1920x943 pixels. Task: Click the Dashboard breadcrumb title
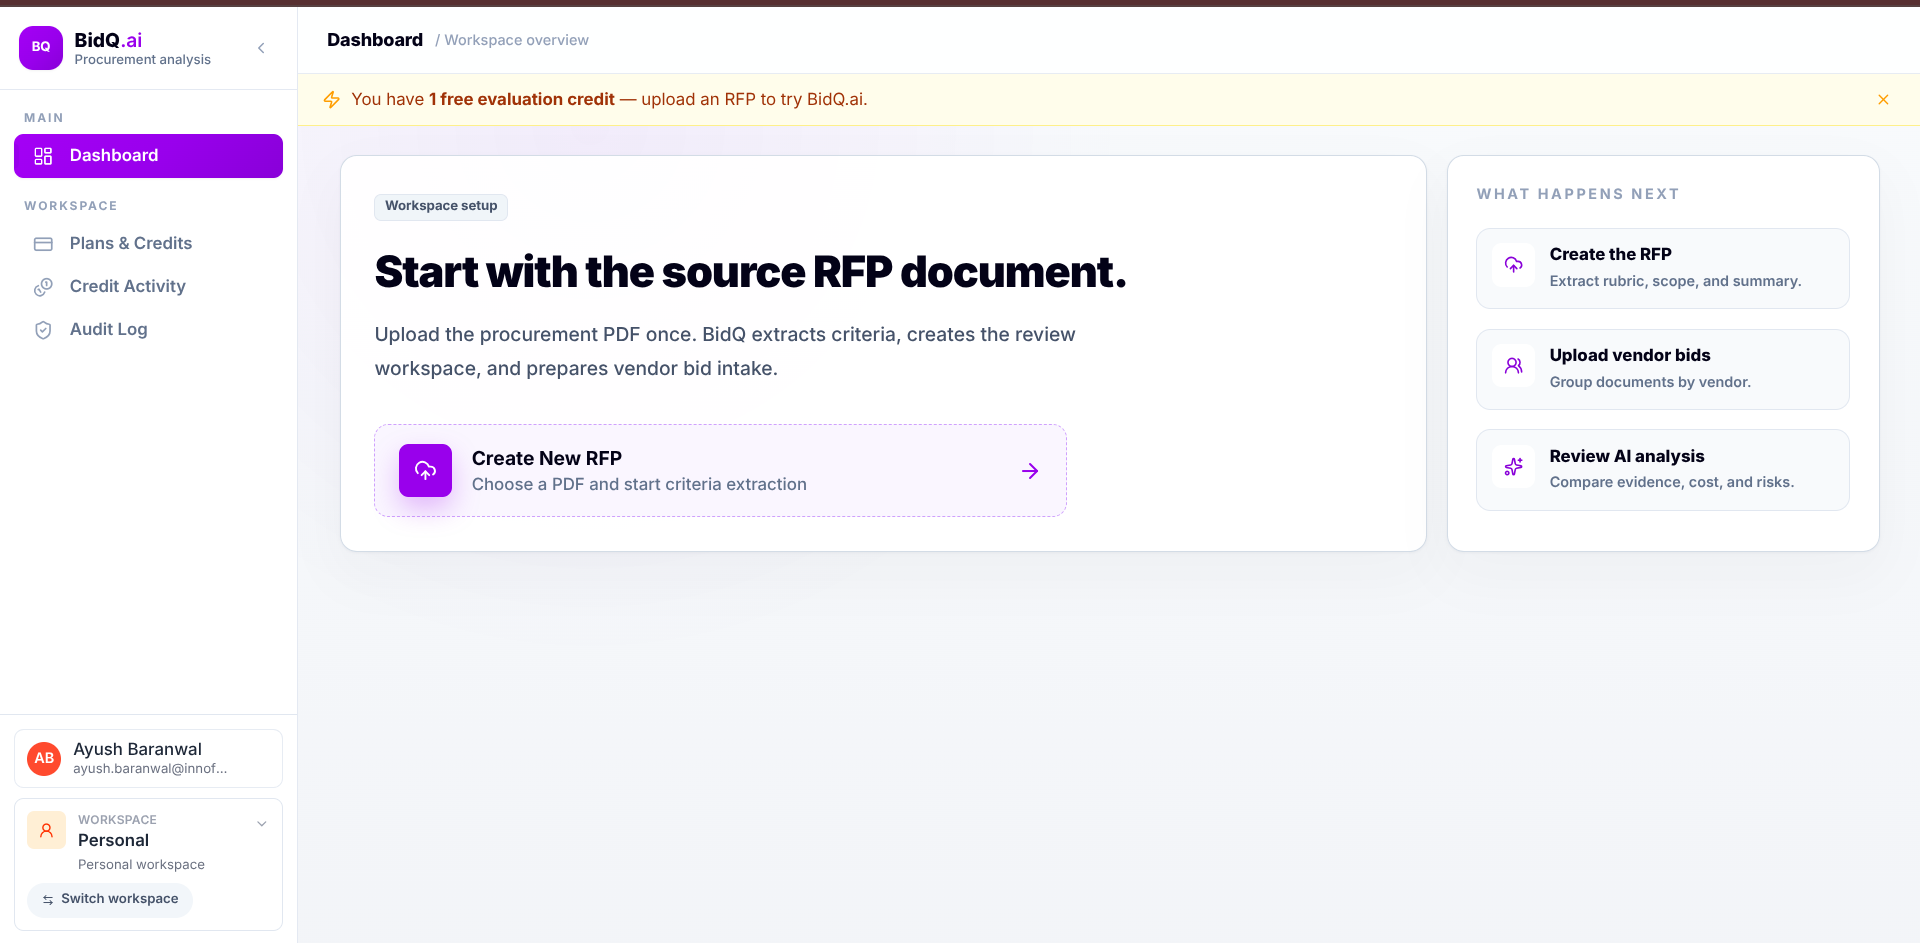click(375, 40)
